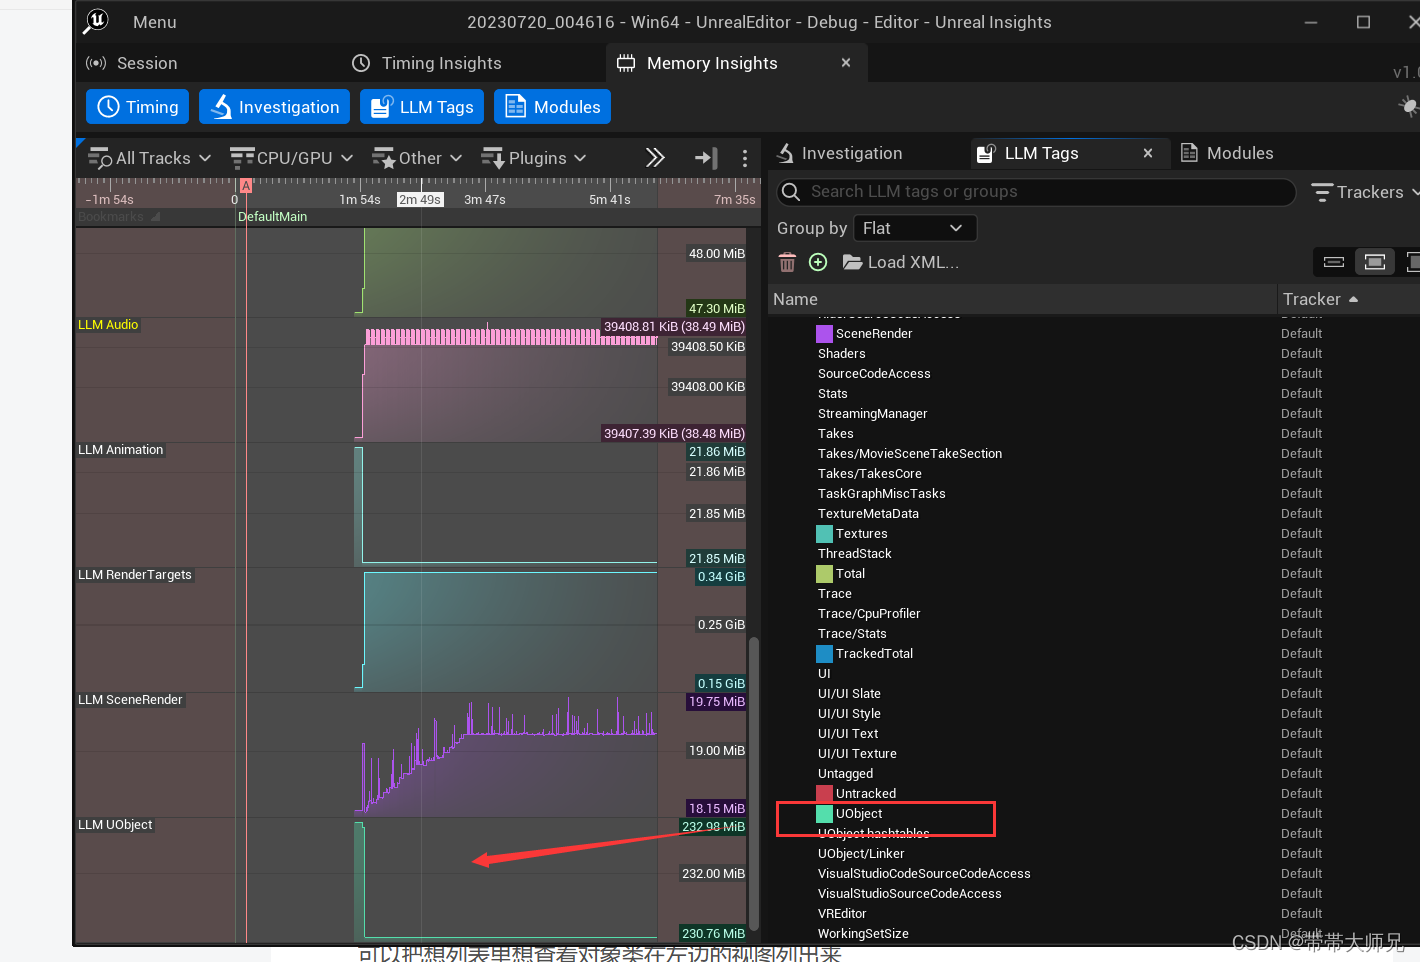Click the UObject green color swatch
This screenshot has height=962, width=1420.
coord(824,814)
